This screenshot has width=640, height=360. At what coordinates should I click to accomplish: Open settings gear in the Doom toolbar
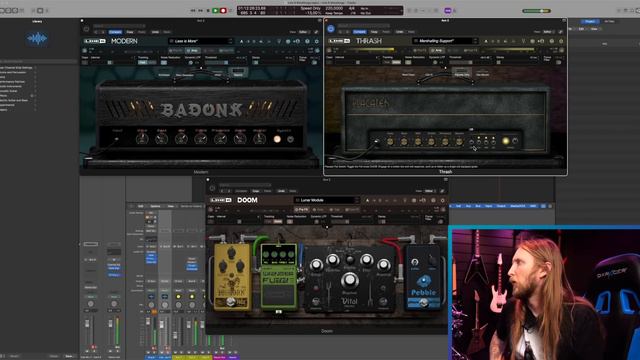coord(442,200)
